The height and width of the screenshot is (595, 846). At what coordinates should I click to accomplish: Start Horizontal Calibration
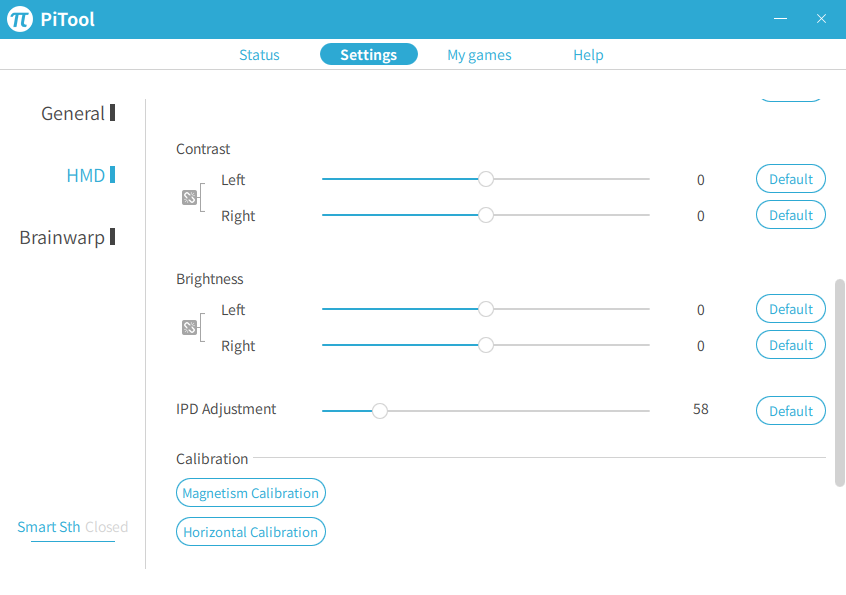[250, 532]
